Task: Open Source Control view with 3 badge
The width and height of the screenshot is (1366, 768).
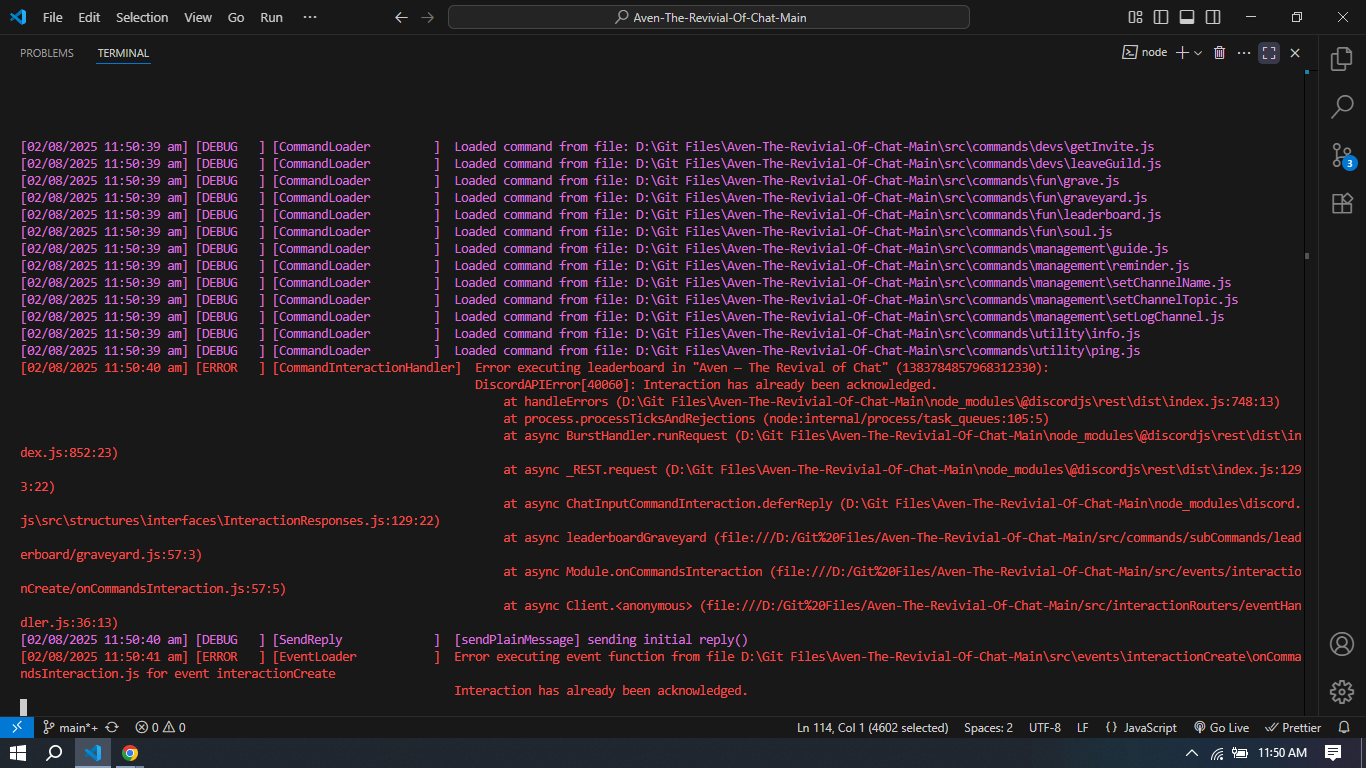Action: pos(1341,155)
